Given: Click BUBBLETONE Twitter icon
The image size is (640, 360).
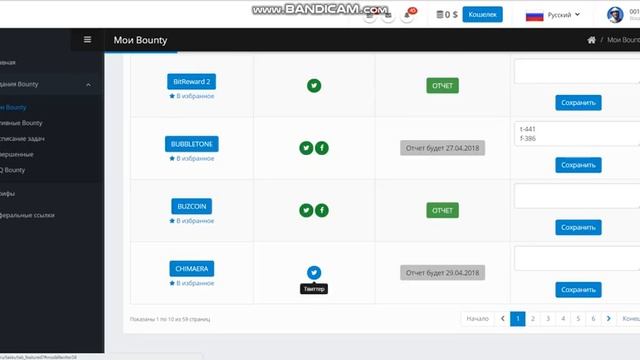Looking at the screenshot, I should (x=306, y=148).
